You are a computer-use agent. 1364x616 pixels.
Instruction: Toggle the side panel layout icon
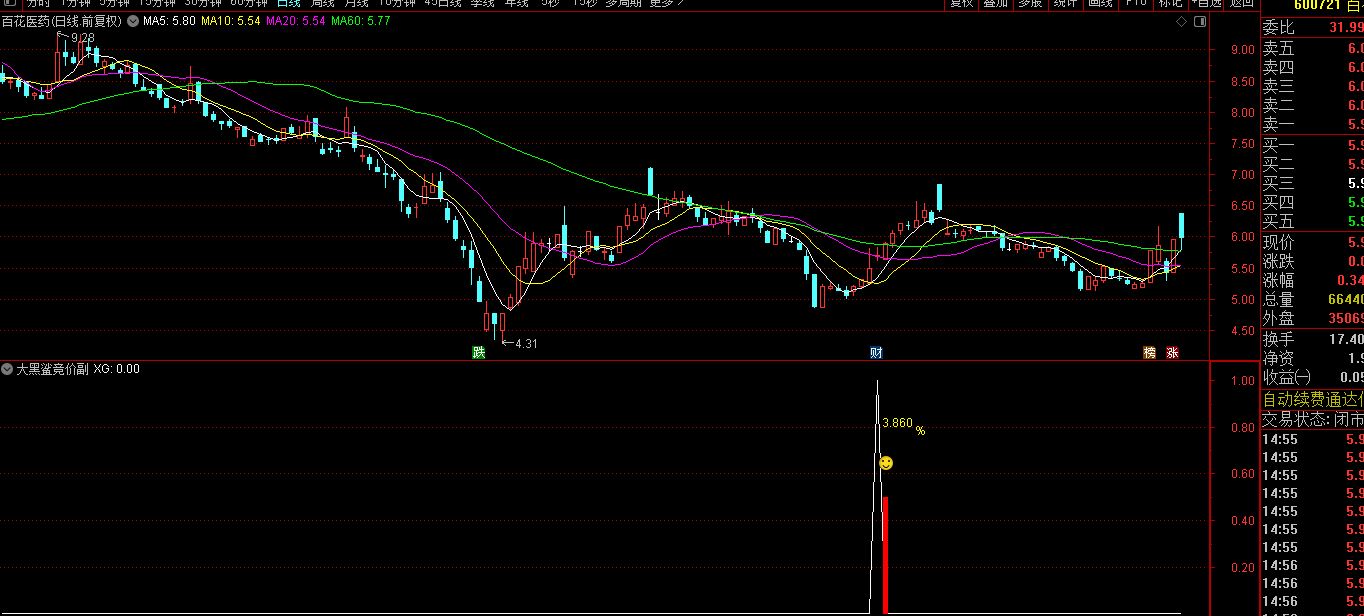click(1199, 21)
